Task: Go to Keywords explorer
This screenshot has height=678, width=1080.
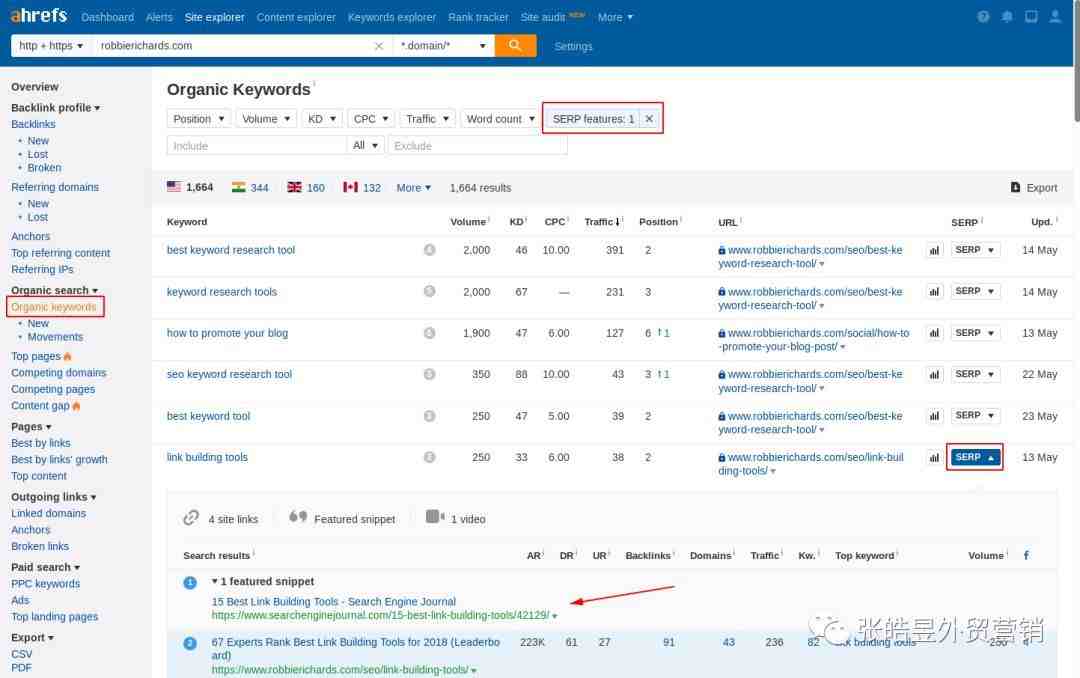Action: [x=392, y=17]
